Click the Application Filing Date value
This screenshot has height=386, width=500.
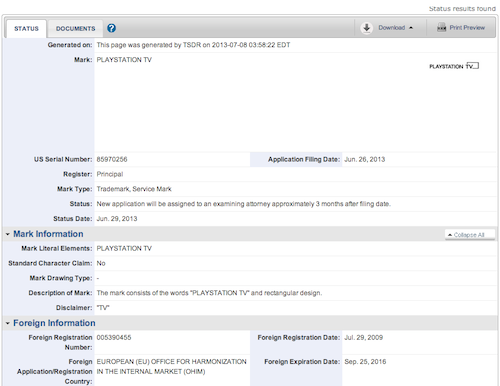tap(365, 159)
